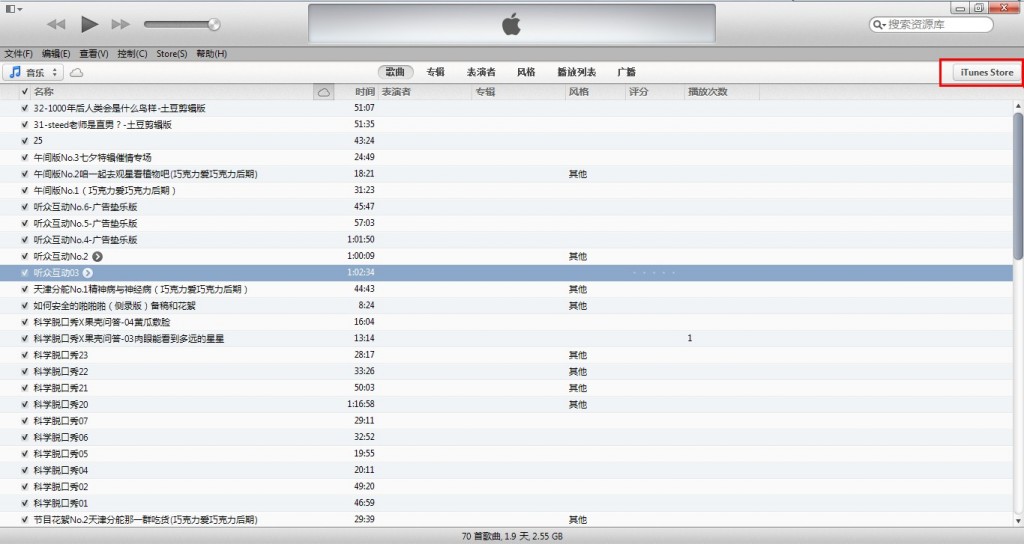This screenshot has width=1024, height=544.
Task: Open the Store(S) menu
Action: (172, 54)
